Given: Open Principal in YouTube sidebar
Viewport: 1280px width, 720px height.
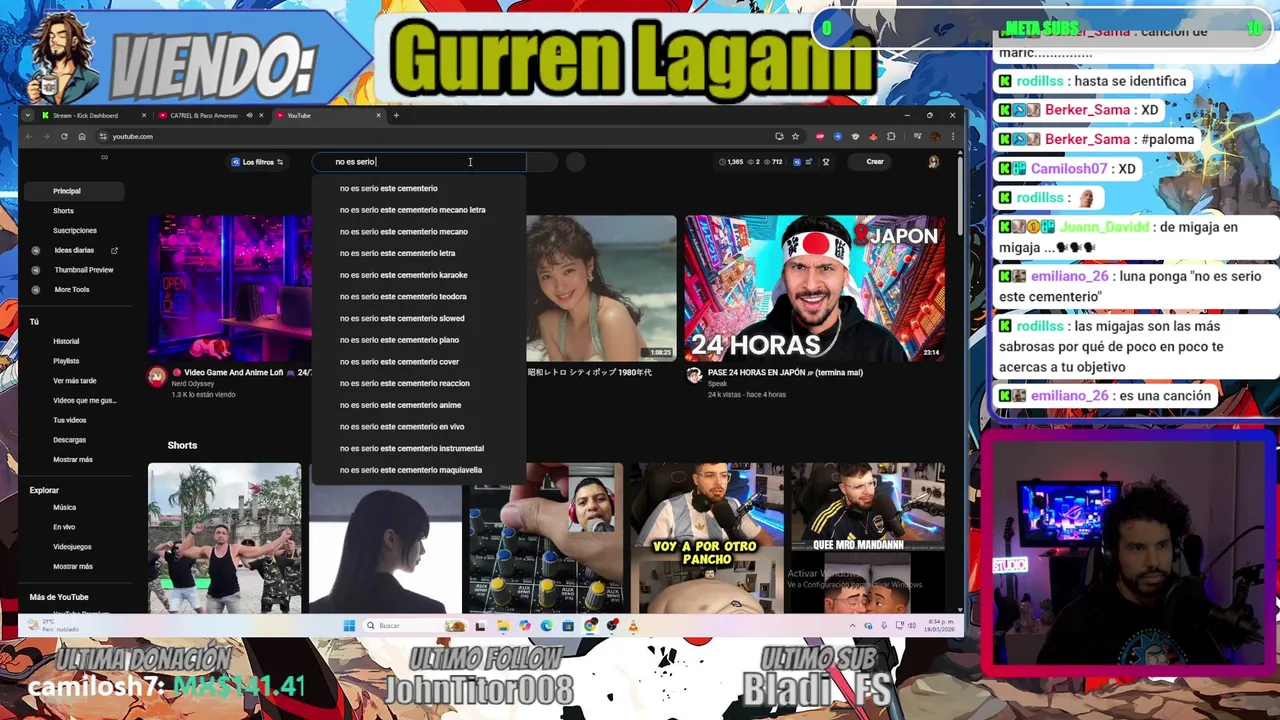Looking at the screenshot, I should [75, 191].
